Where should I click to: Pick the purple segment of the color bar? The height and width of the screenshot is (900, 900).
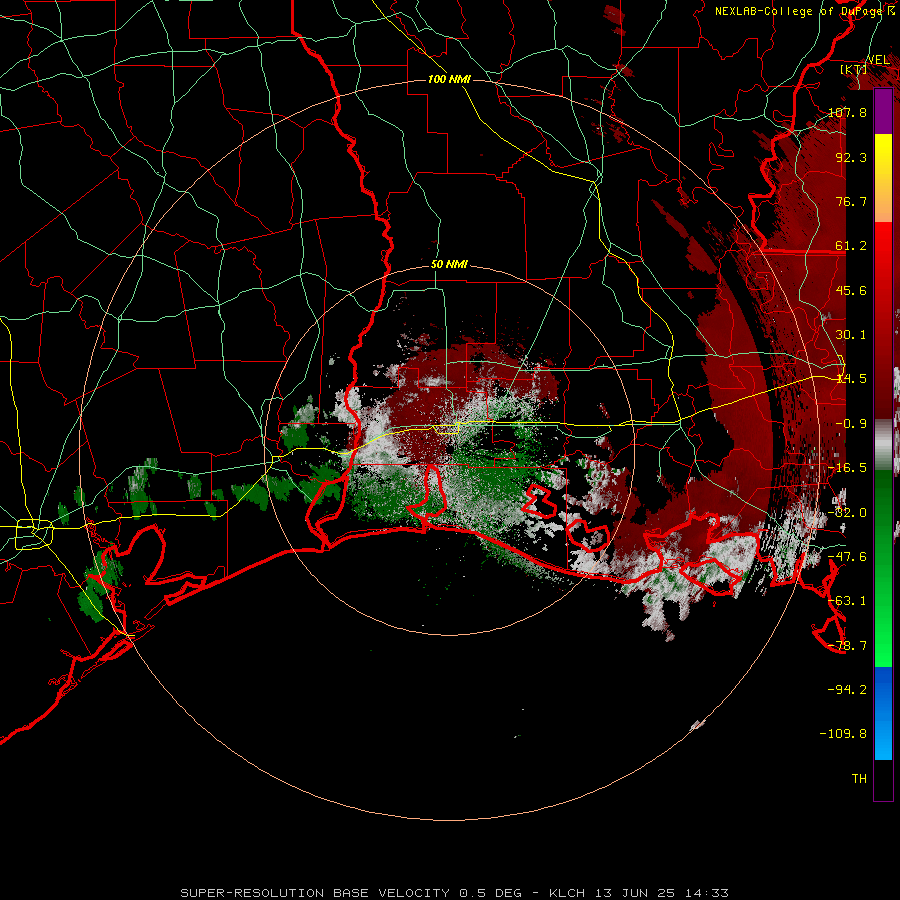(883, 111)
